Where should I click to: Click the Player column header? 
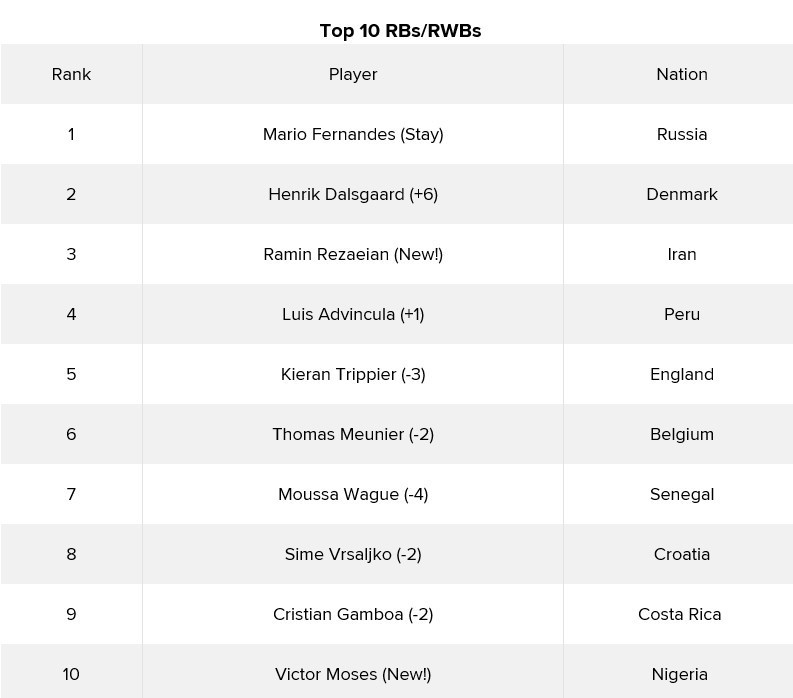[353, 74]
